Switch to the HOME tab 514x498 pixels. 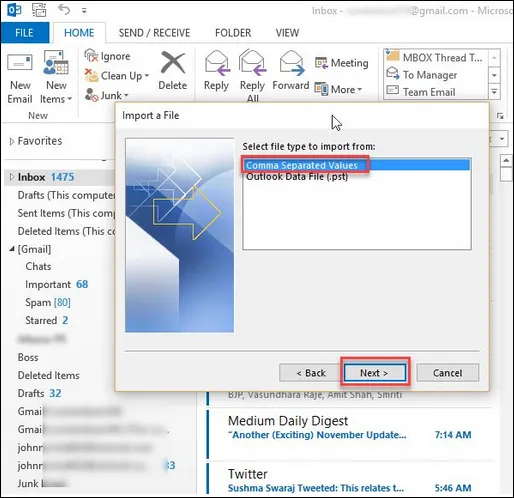(79, 33)
